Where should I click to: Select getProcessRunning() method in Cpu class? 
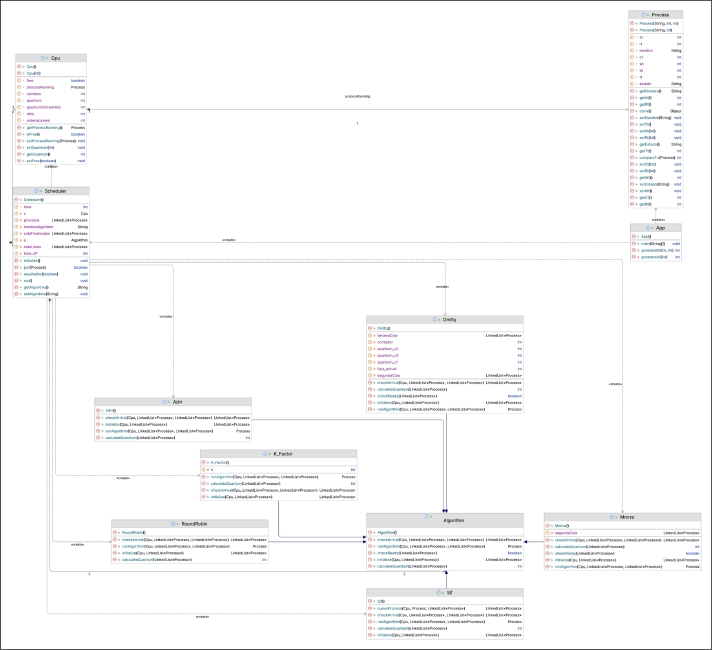pos(42,128)
